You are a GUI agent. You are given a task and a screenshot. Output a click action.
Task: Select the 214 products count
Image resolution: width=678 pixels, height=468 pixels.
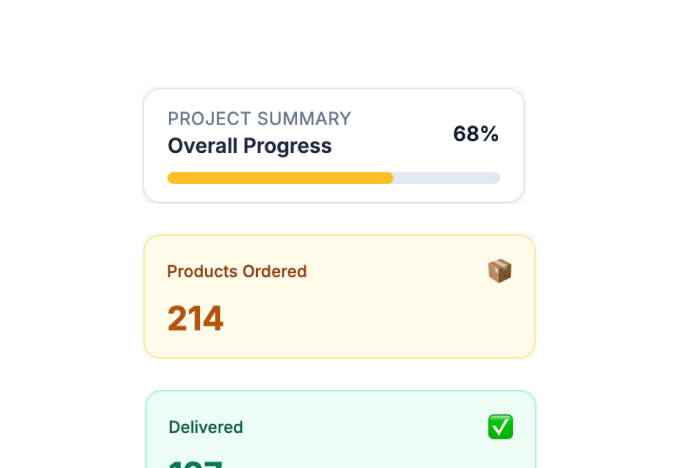click(x=195, y=318)
